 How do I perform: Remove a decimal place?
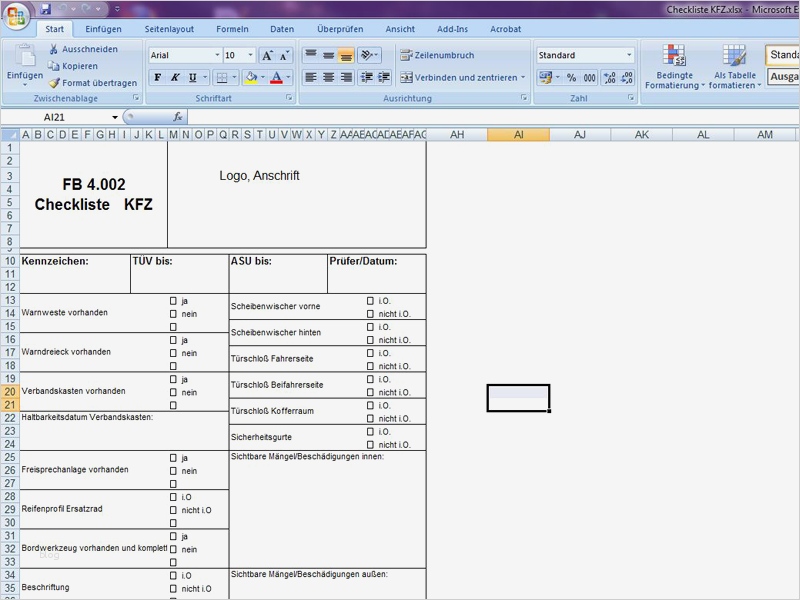(627, 78)
